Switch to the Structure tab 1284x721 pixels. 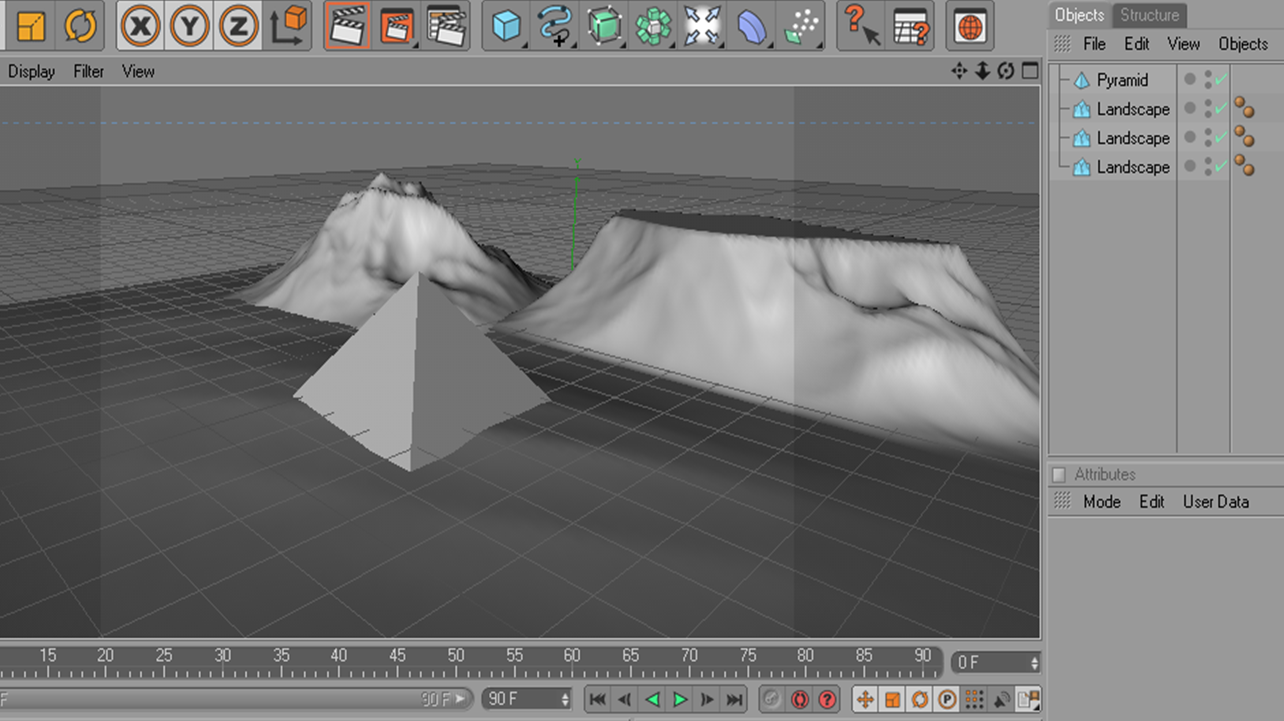pyautogui.click(x=1149, y=15)
